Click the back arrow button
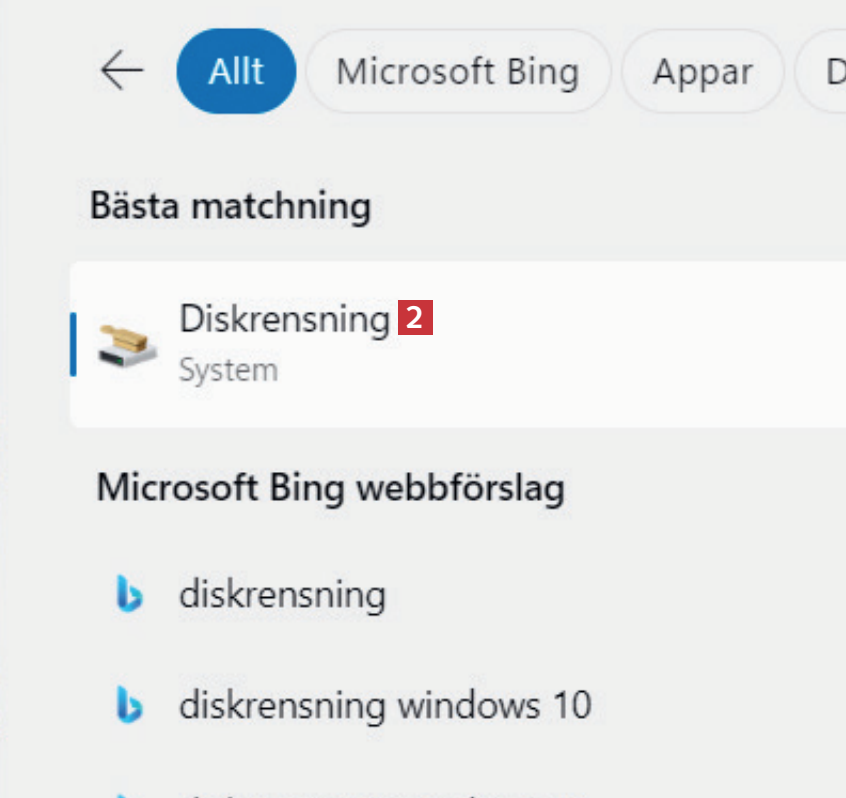The image size is (846, 798). pyautogui.click(x=122, y=72)
